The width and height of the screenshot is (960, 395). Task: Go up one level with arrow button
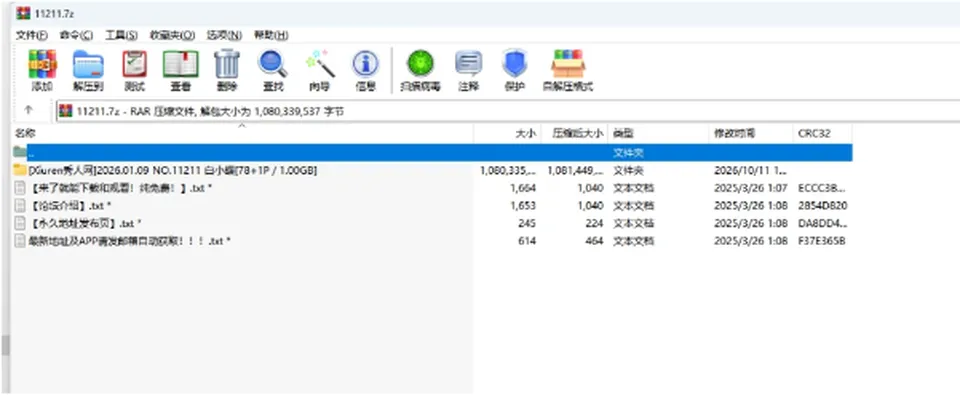(x=28, y=111)
